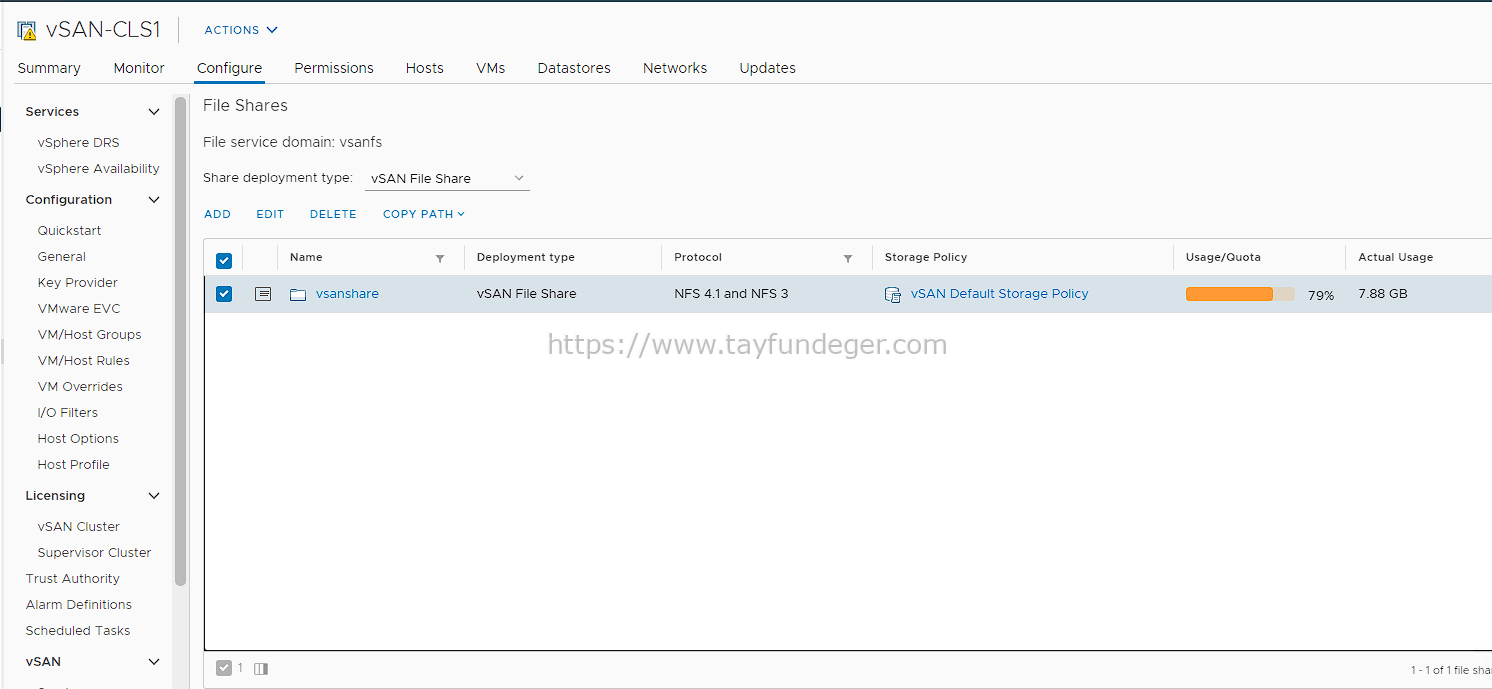This screenshot has width=1492, height=689.
Task: Switch to the Summary tab
Action: (49, 68)
